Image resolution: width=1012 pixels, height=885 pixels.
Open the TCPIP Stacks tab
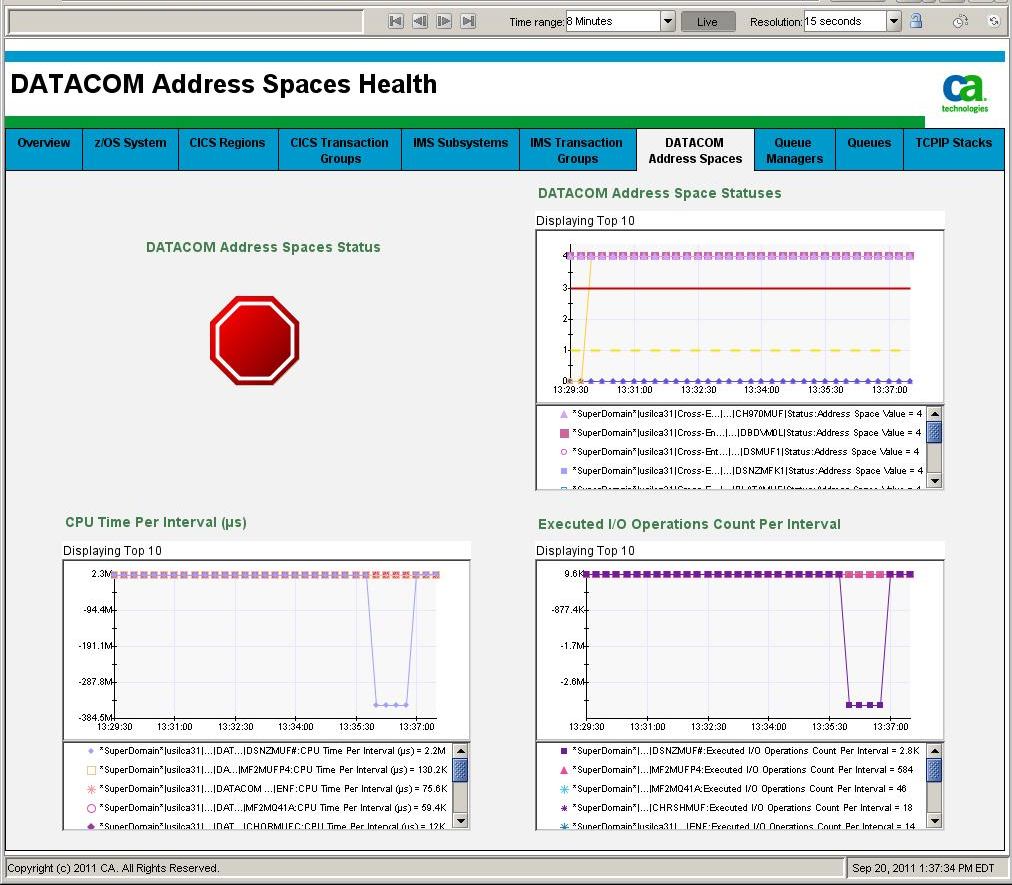tap(953, 150)
